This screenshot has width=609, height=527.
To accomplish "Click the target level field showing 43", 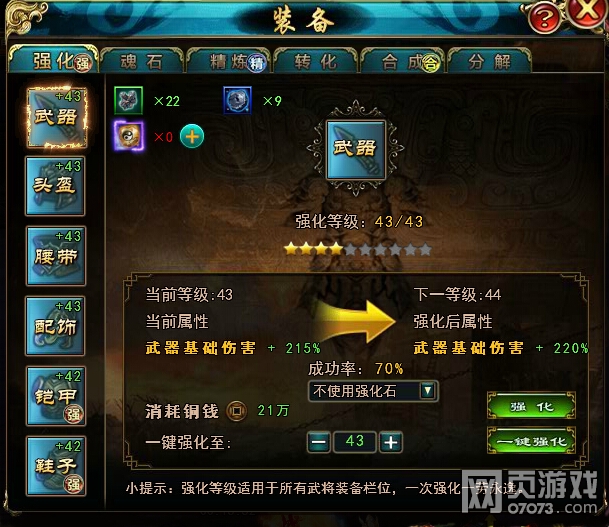I will click(x=355, y=442).
